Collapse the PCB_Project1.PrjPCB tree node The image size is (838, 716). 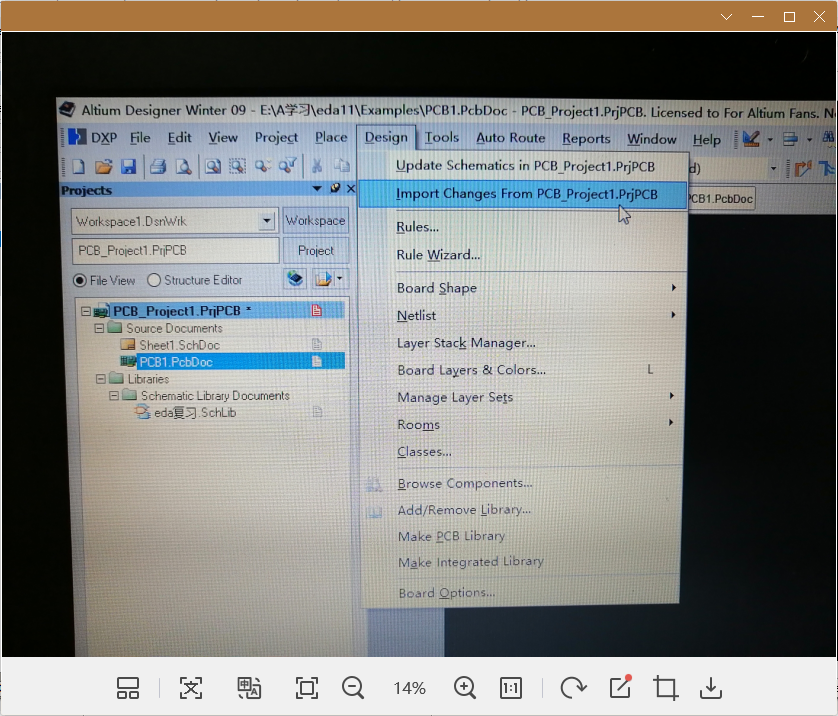pyautogui.click(x=86, y=311)
